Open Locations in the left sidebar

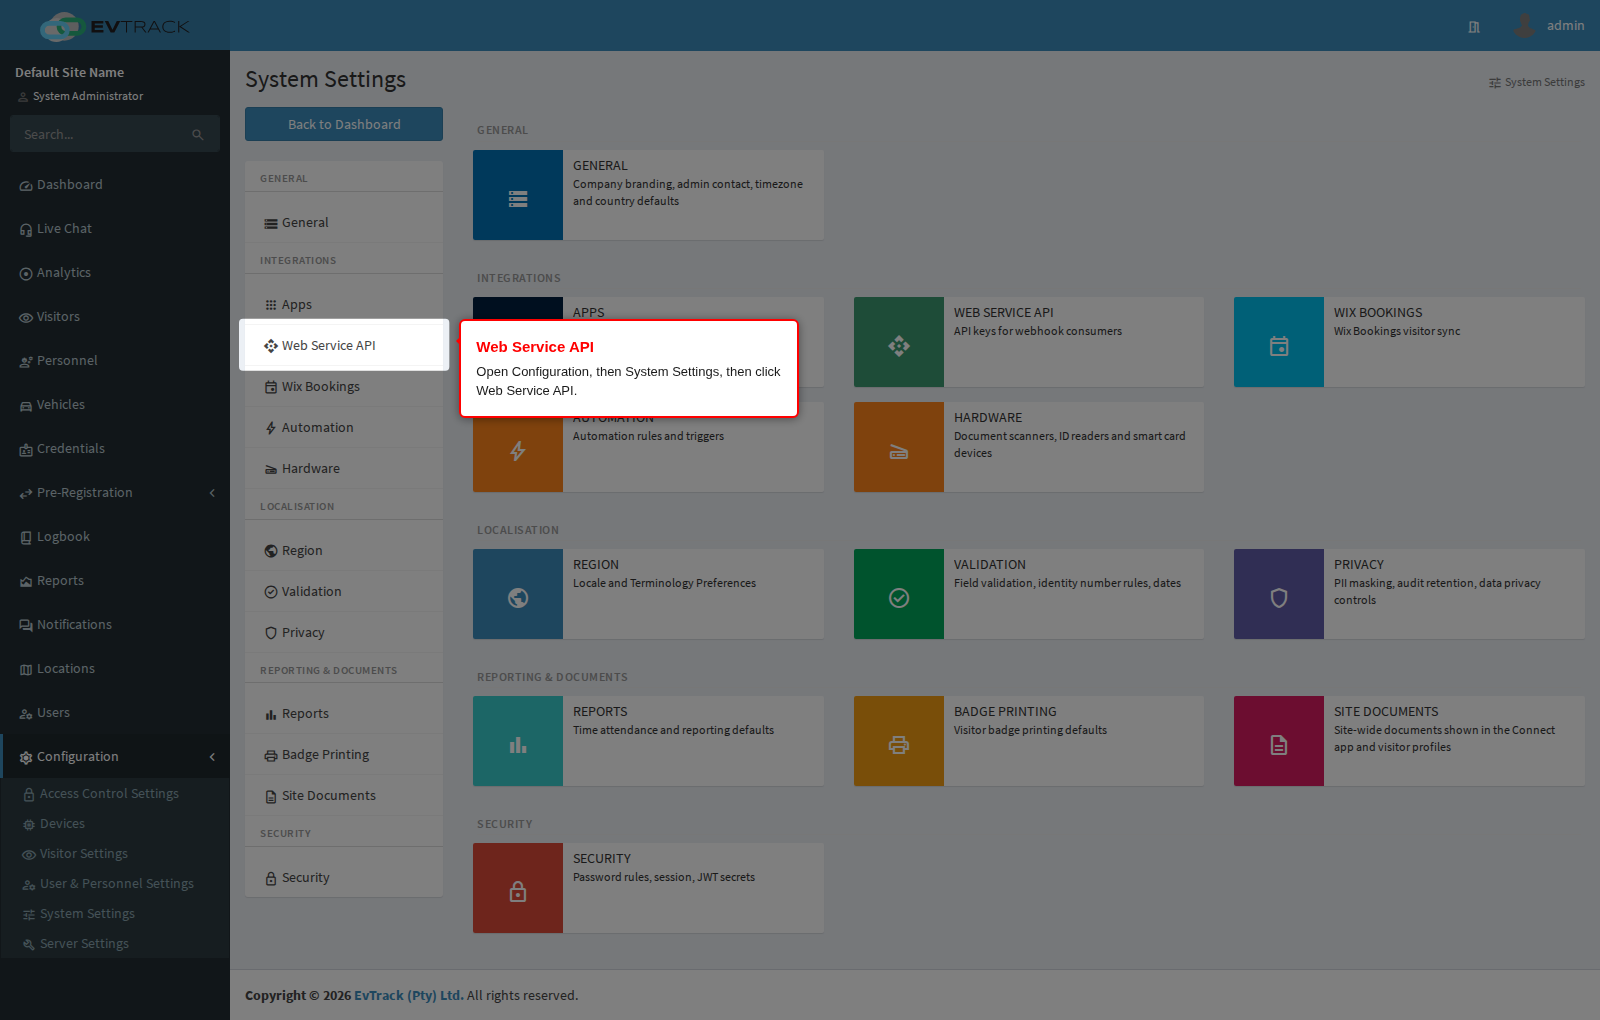[115, 669]
